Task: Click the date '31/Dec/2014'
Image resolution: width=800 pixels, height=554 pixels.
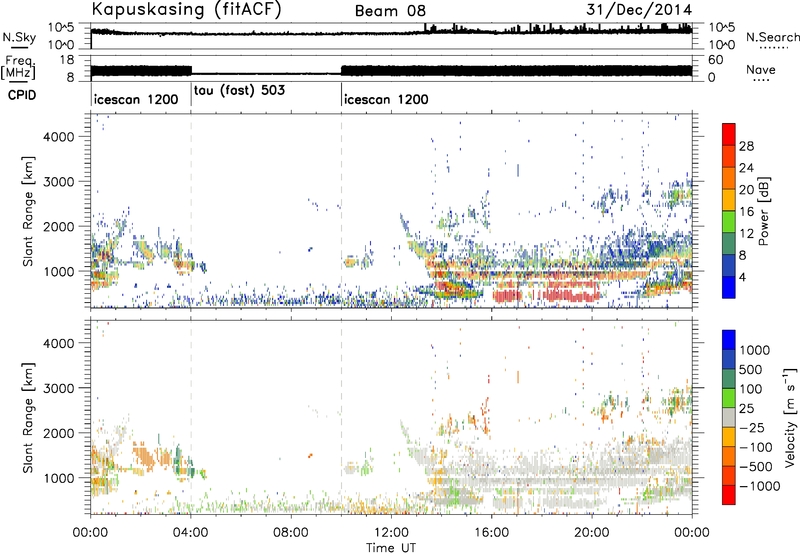Action: (639, 9)
